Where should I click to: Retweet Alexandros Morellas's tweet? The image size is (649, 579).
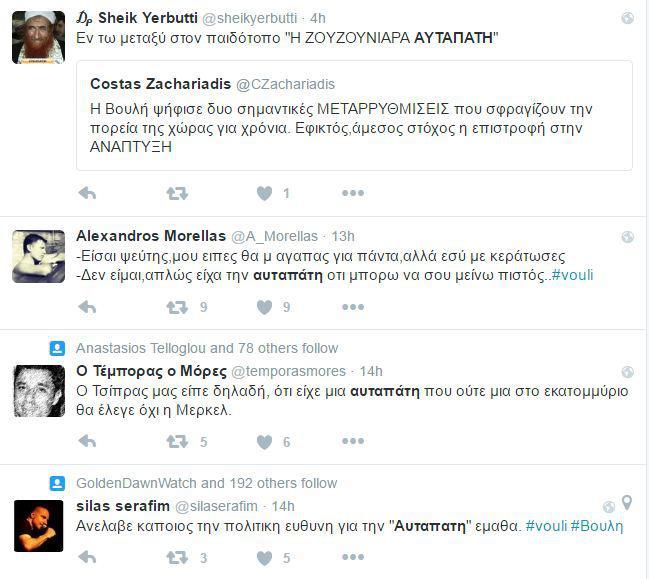point(177,308)
